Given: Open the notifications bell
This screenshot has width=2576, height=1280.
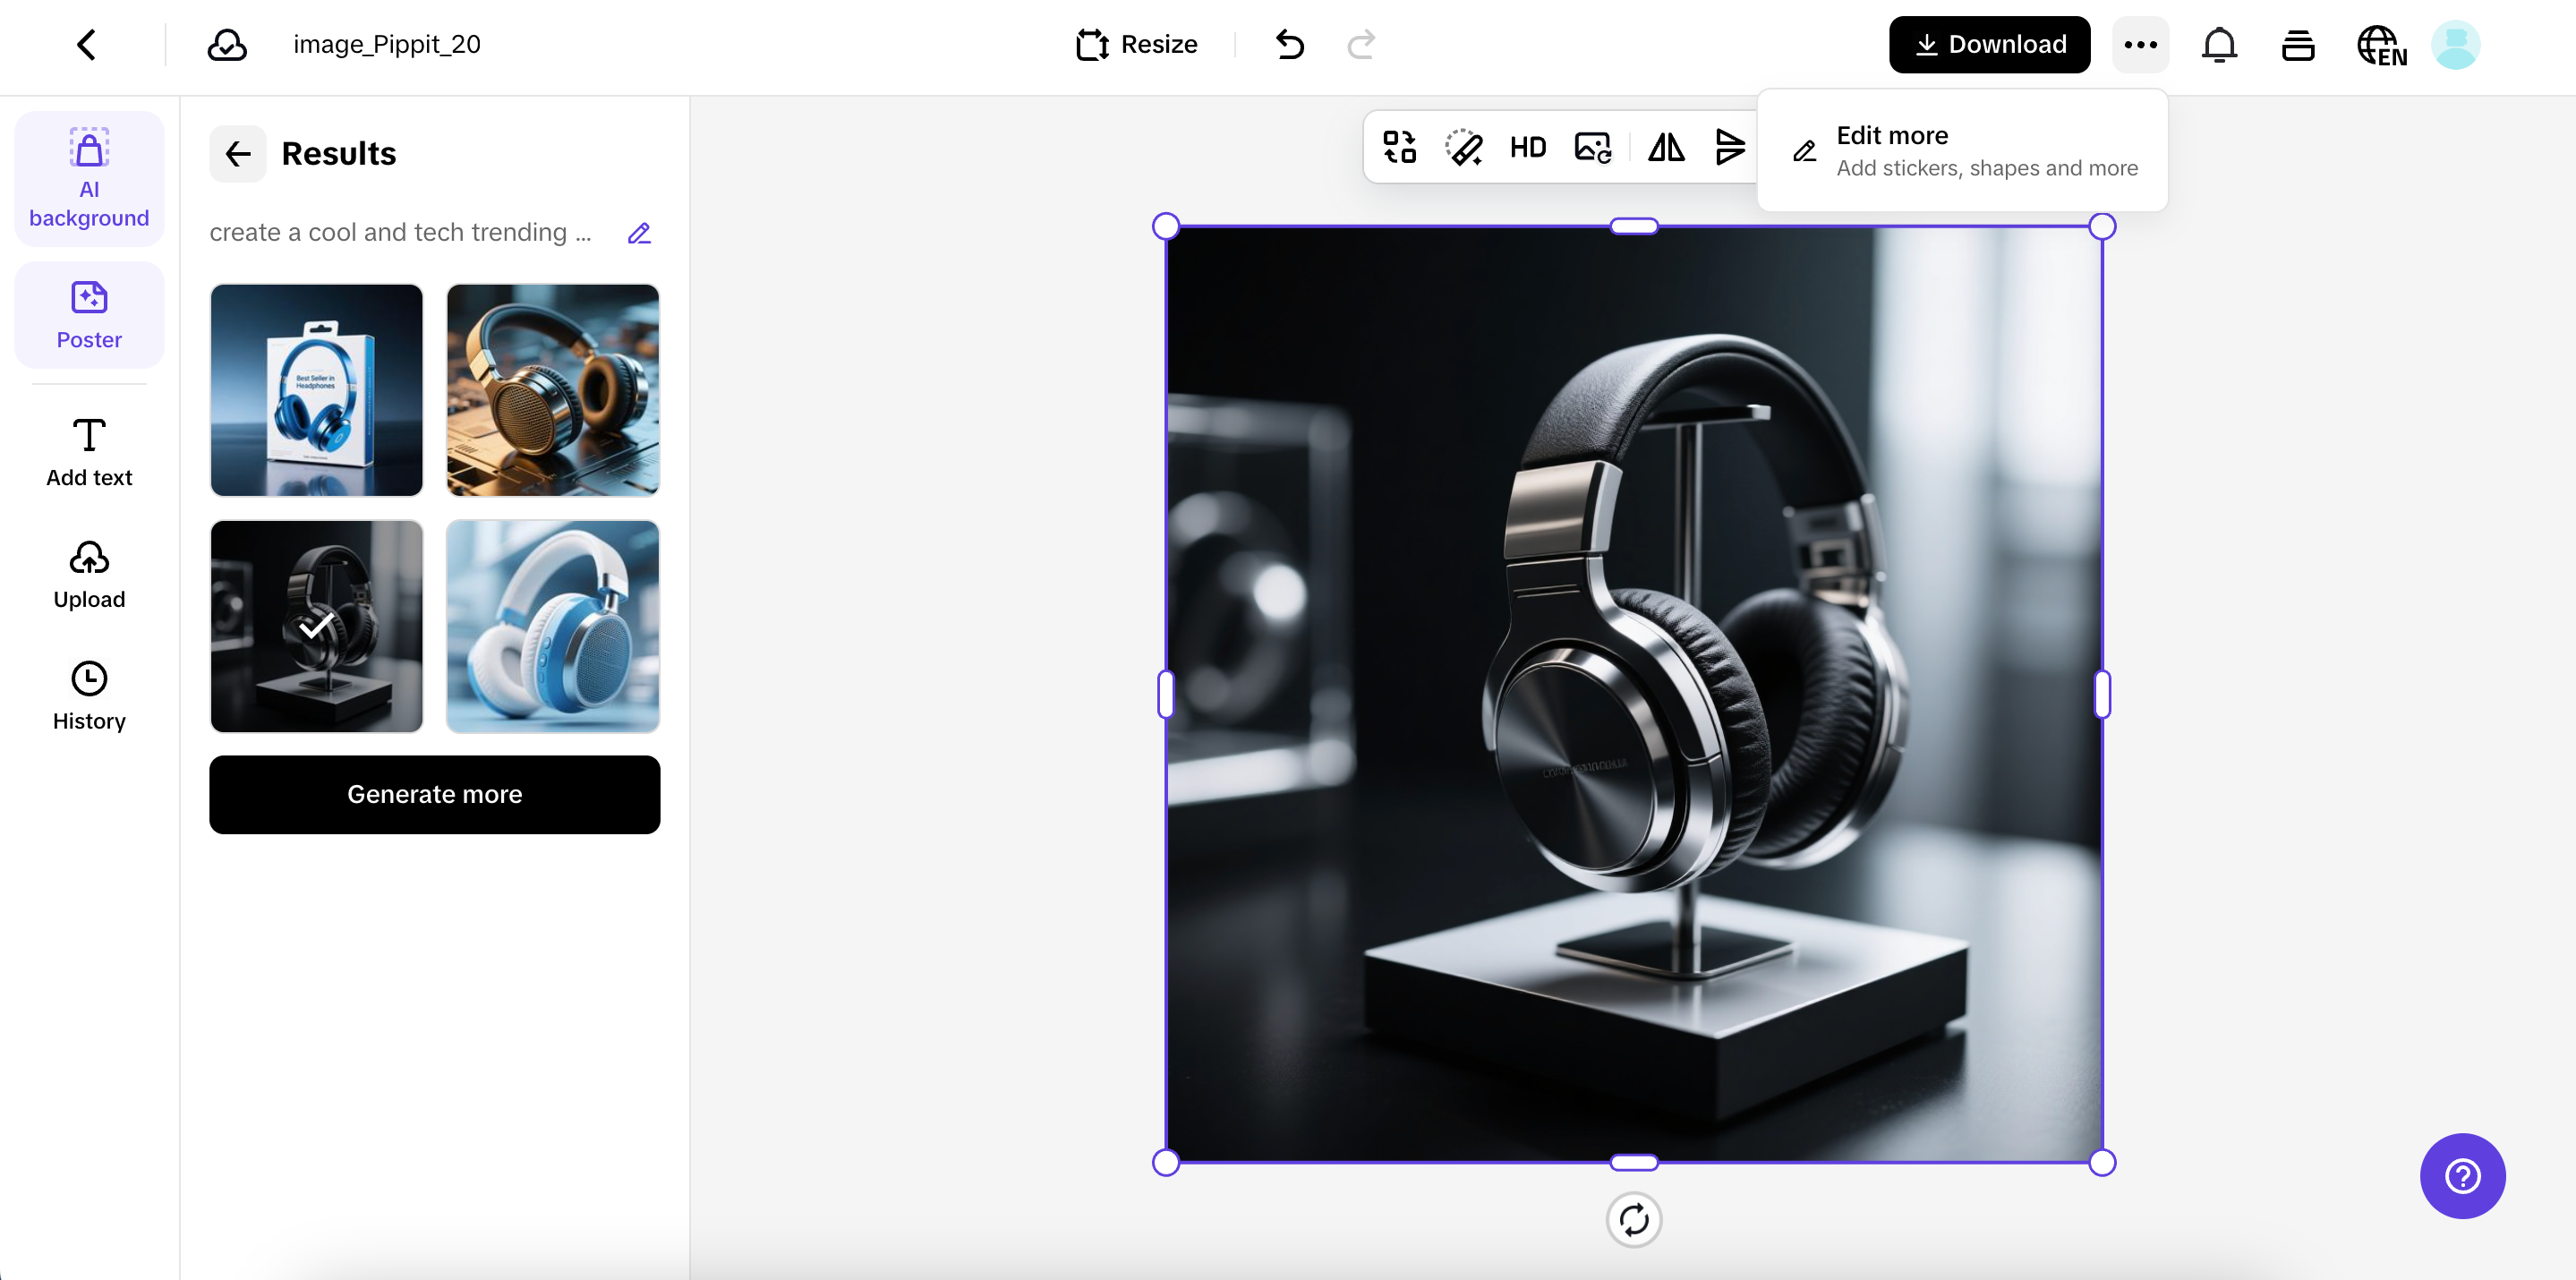Looking at the screenshot, I should (2219, 44).
